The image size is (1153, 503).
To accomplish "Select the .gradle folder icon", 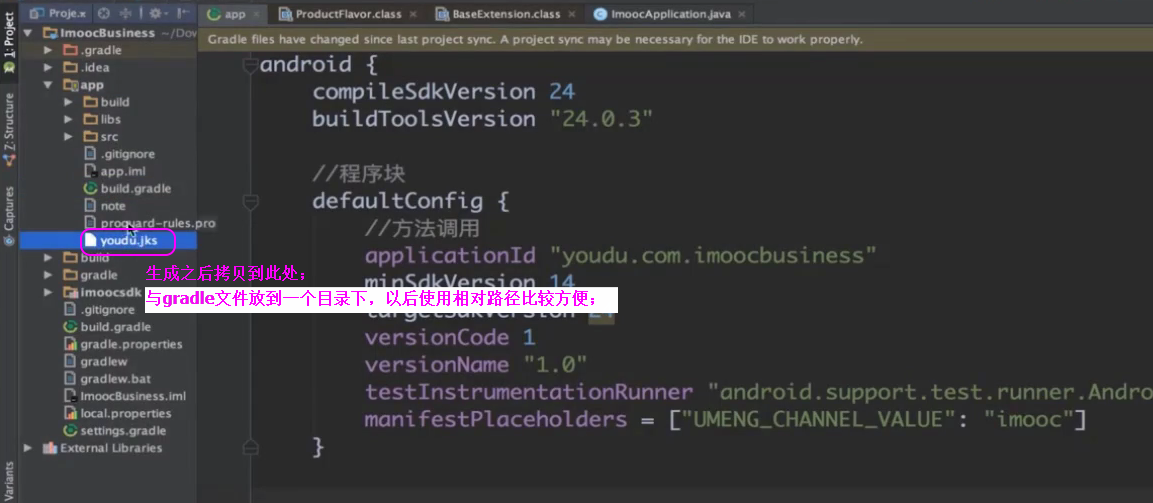I will tap(71, 50).
